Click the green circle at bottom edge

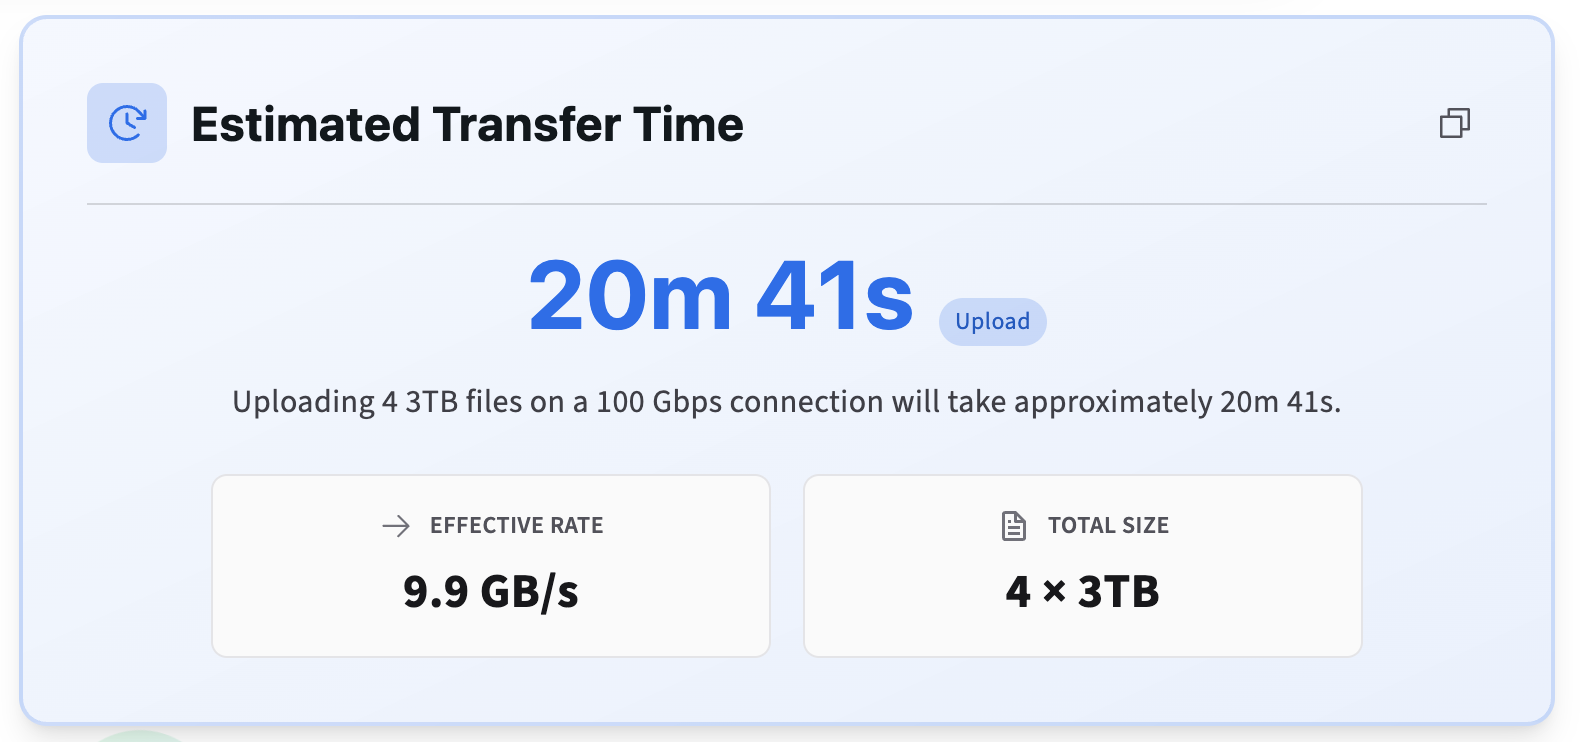pyautogui.click(x=140, y=736)
